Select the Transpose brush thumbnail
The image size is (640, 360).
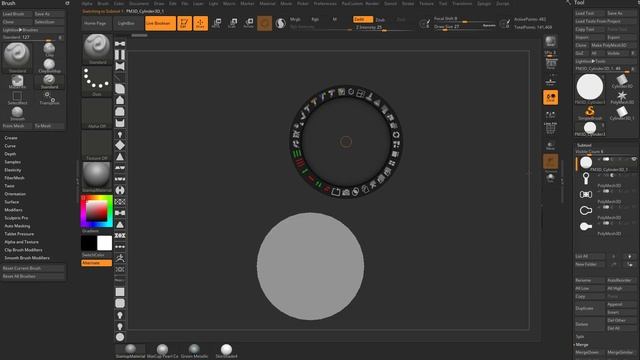49,98
